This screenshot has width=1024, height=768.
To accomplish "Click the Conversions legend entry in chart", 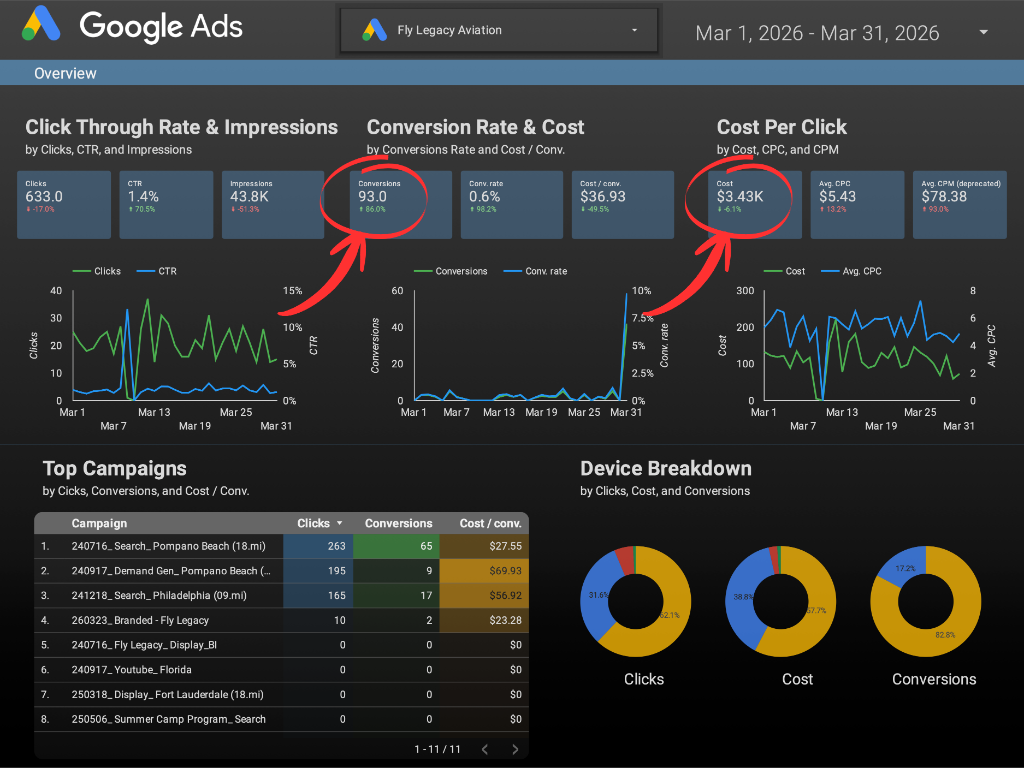I will click(451, 271).
